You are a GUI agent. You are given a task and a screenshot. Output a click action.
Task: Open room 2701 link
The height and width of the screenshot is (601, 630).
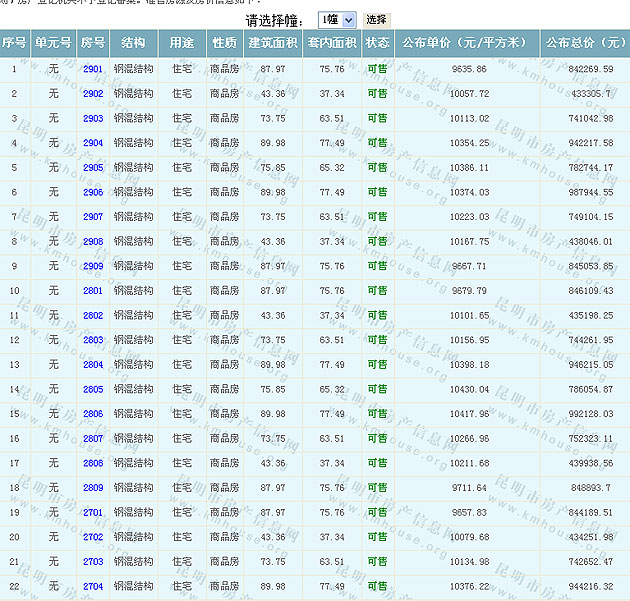[93, 513]
